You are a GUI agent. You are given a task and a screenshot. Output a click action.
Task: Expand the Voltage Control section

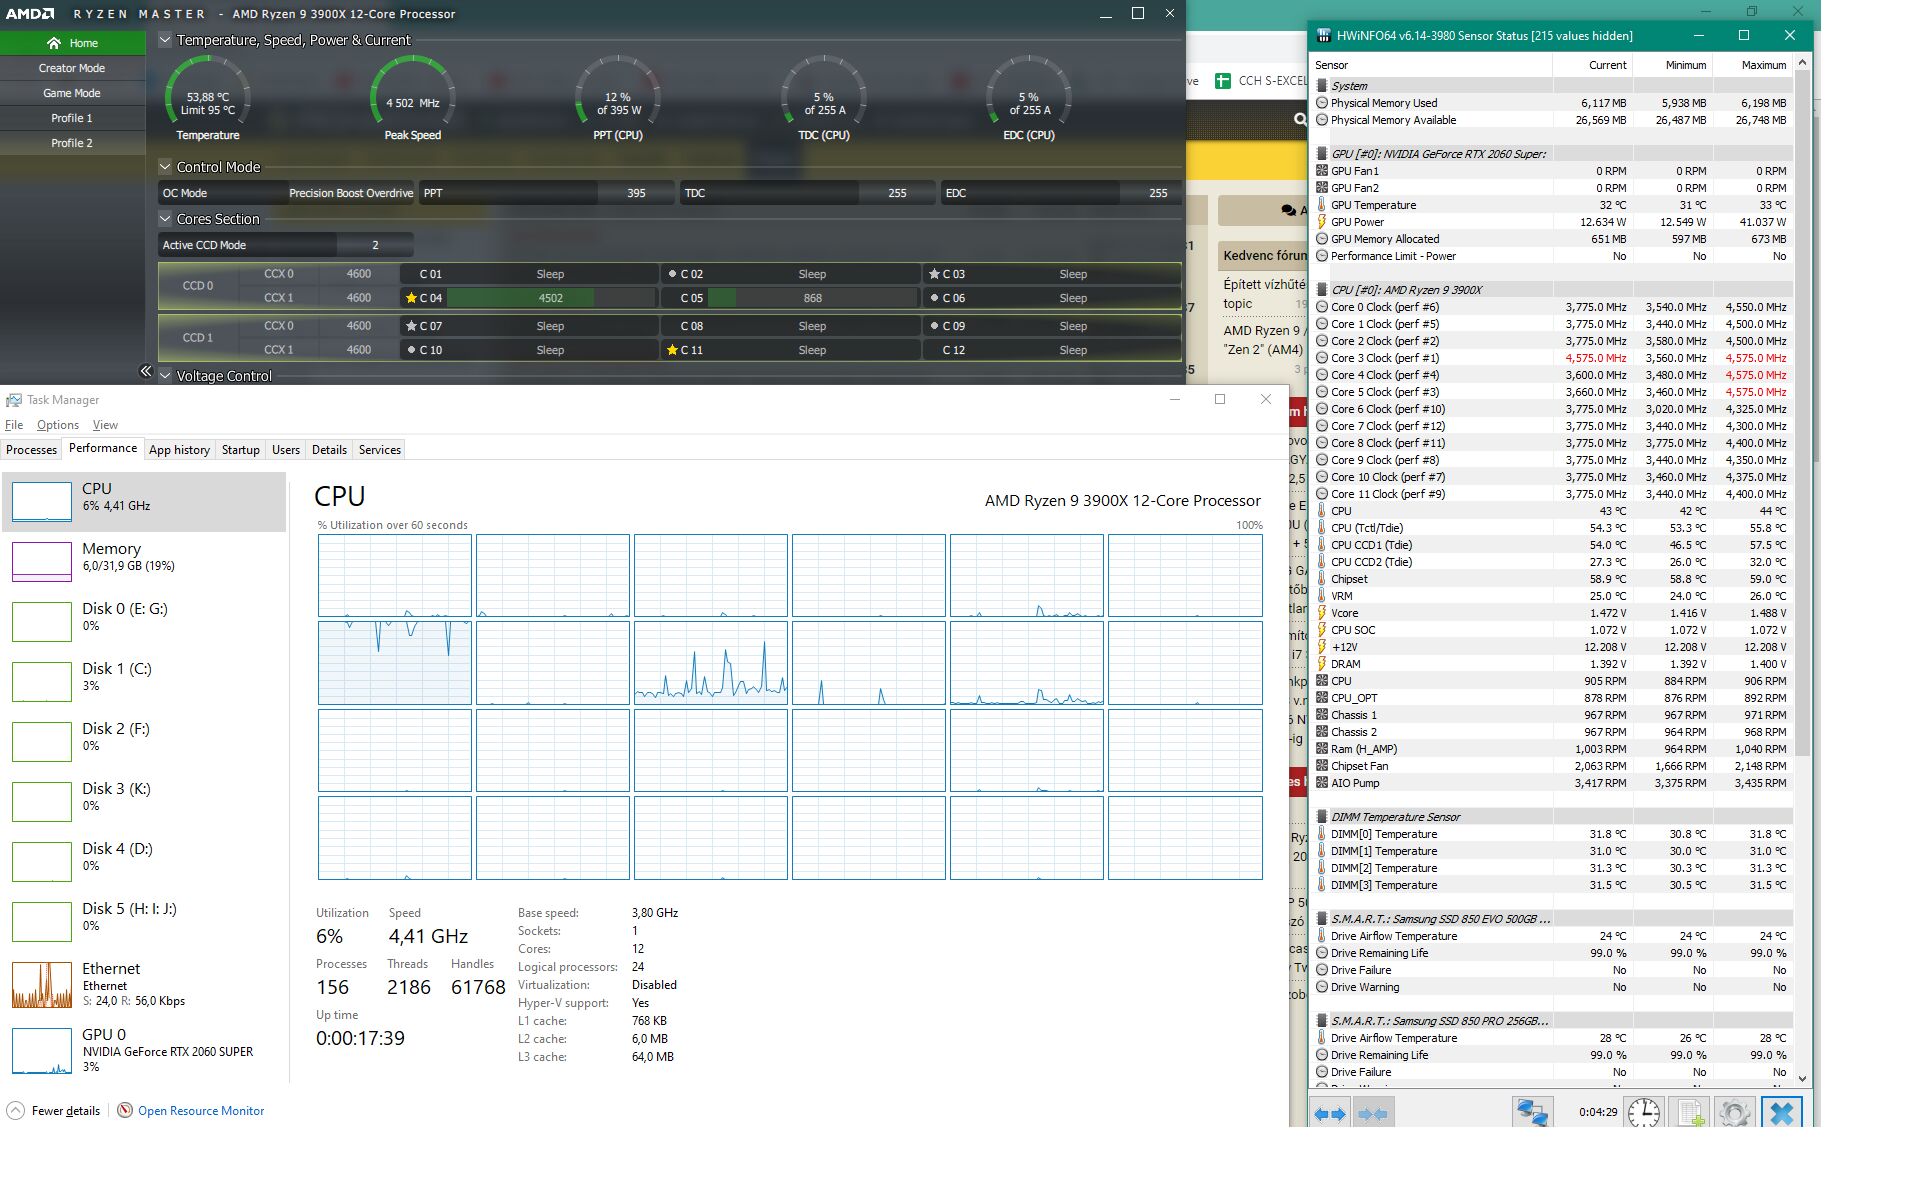(x=165, y=376)
